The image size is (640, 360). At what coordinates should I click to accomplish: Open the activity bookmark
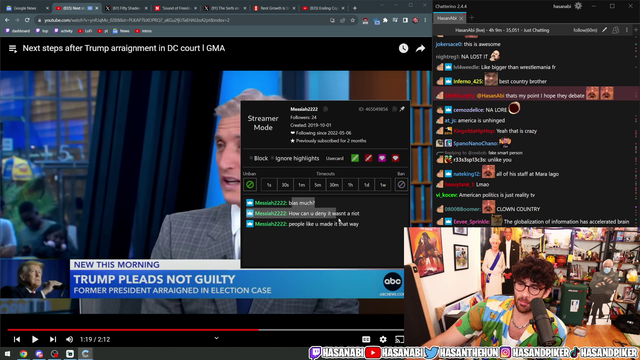(63, 31)
